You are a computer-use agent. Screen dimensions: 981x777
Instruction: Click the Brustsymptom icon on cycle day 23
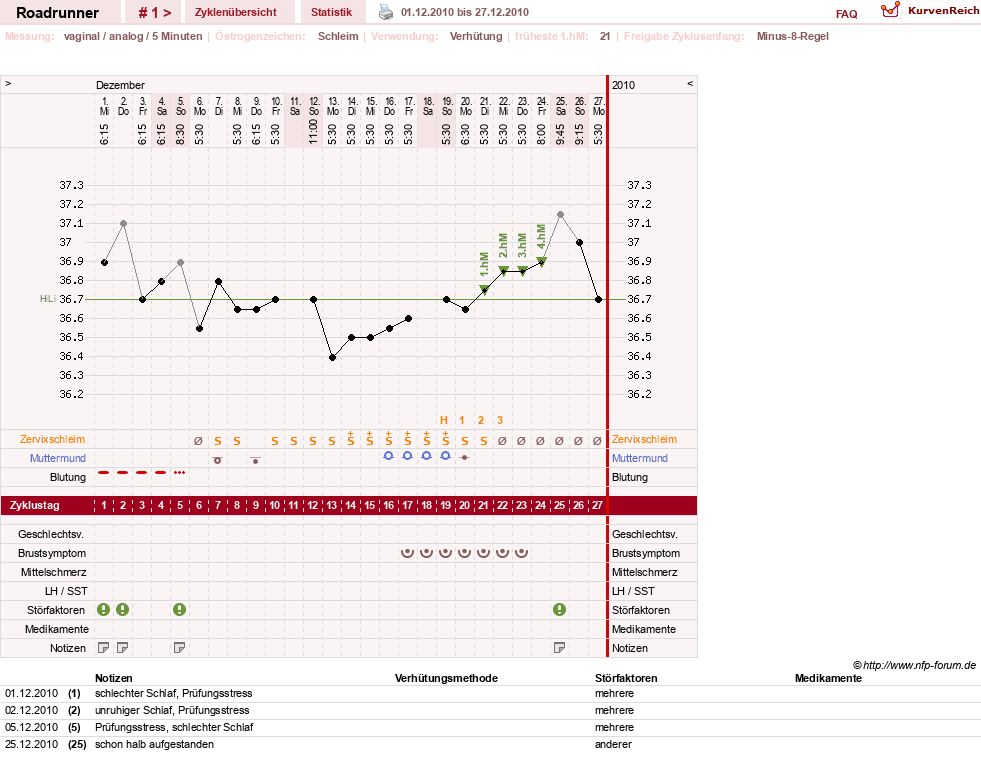521,552
